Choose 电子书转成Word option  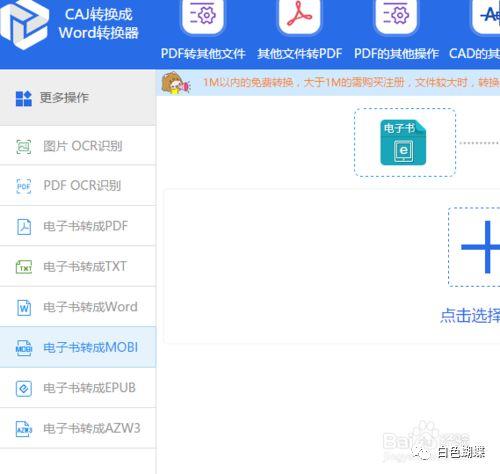pos(78,307)
